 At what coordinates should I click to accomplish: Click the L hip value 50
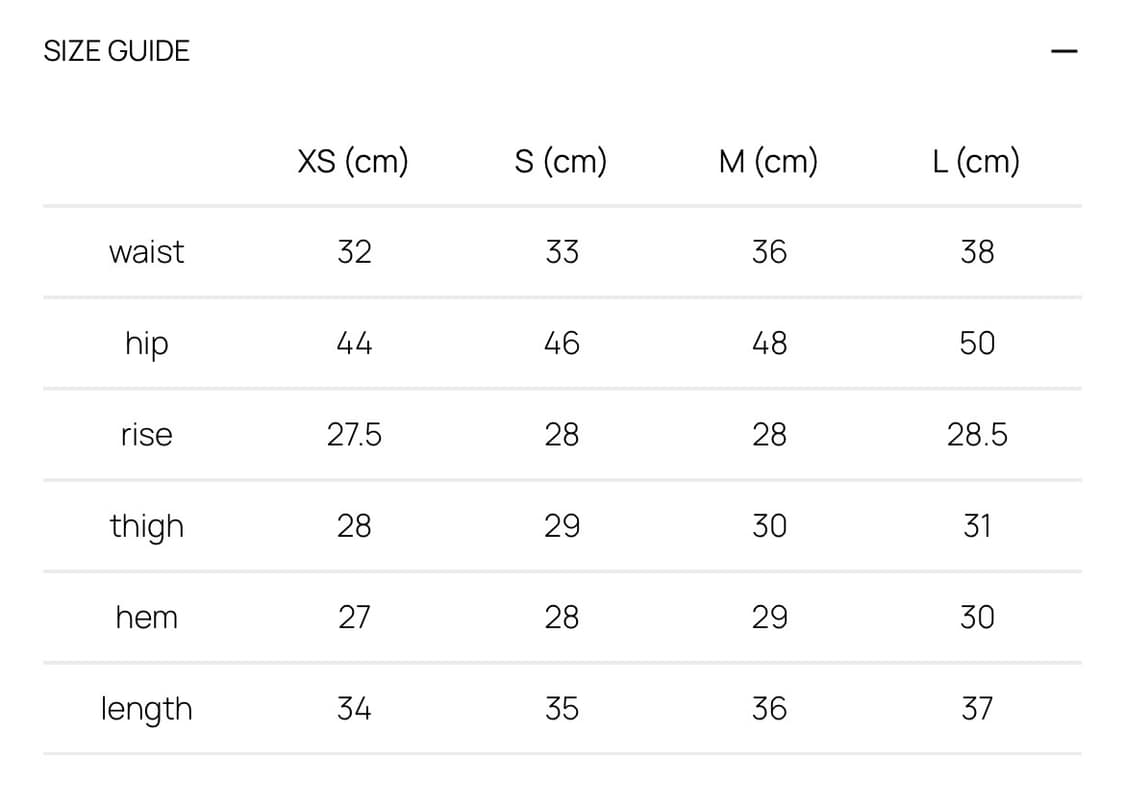point(977,344)
